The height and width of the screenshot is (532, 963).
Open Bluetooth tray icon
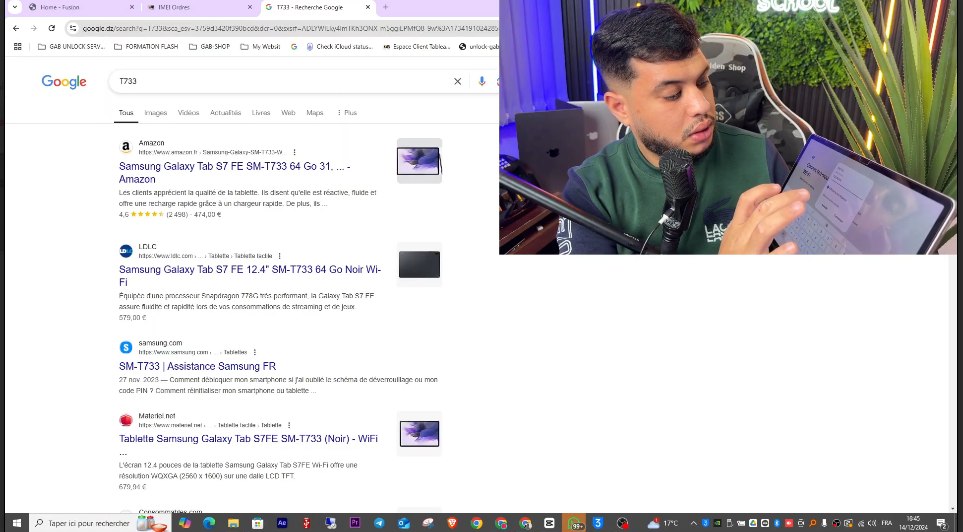coord(777,523)
